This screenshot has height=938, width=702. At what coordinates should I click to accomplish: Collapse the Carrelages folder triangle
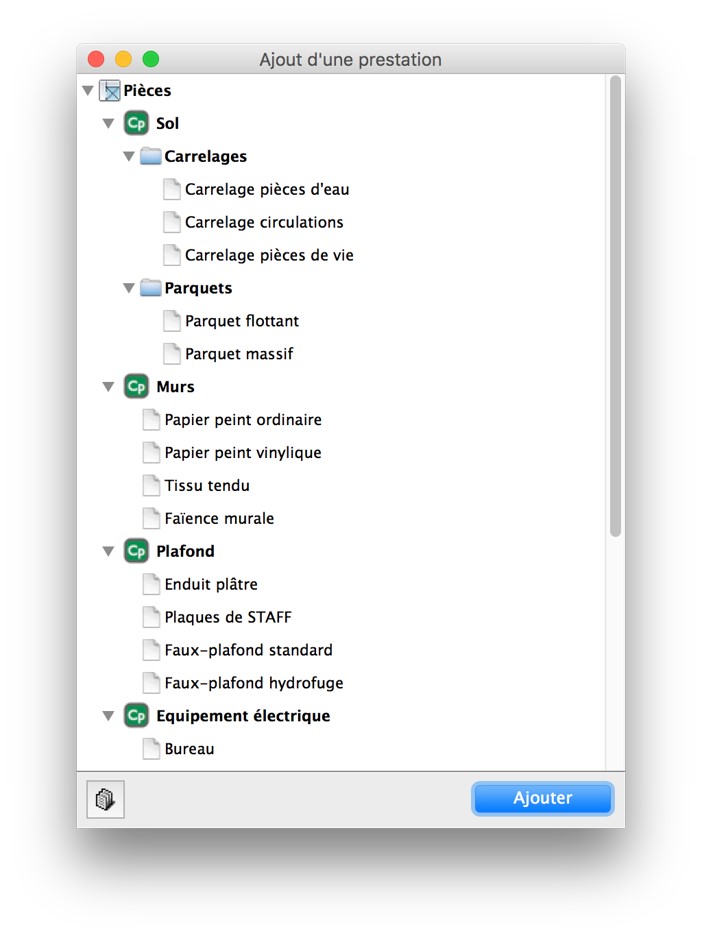[129, 157]
